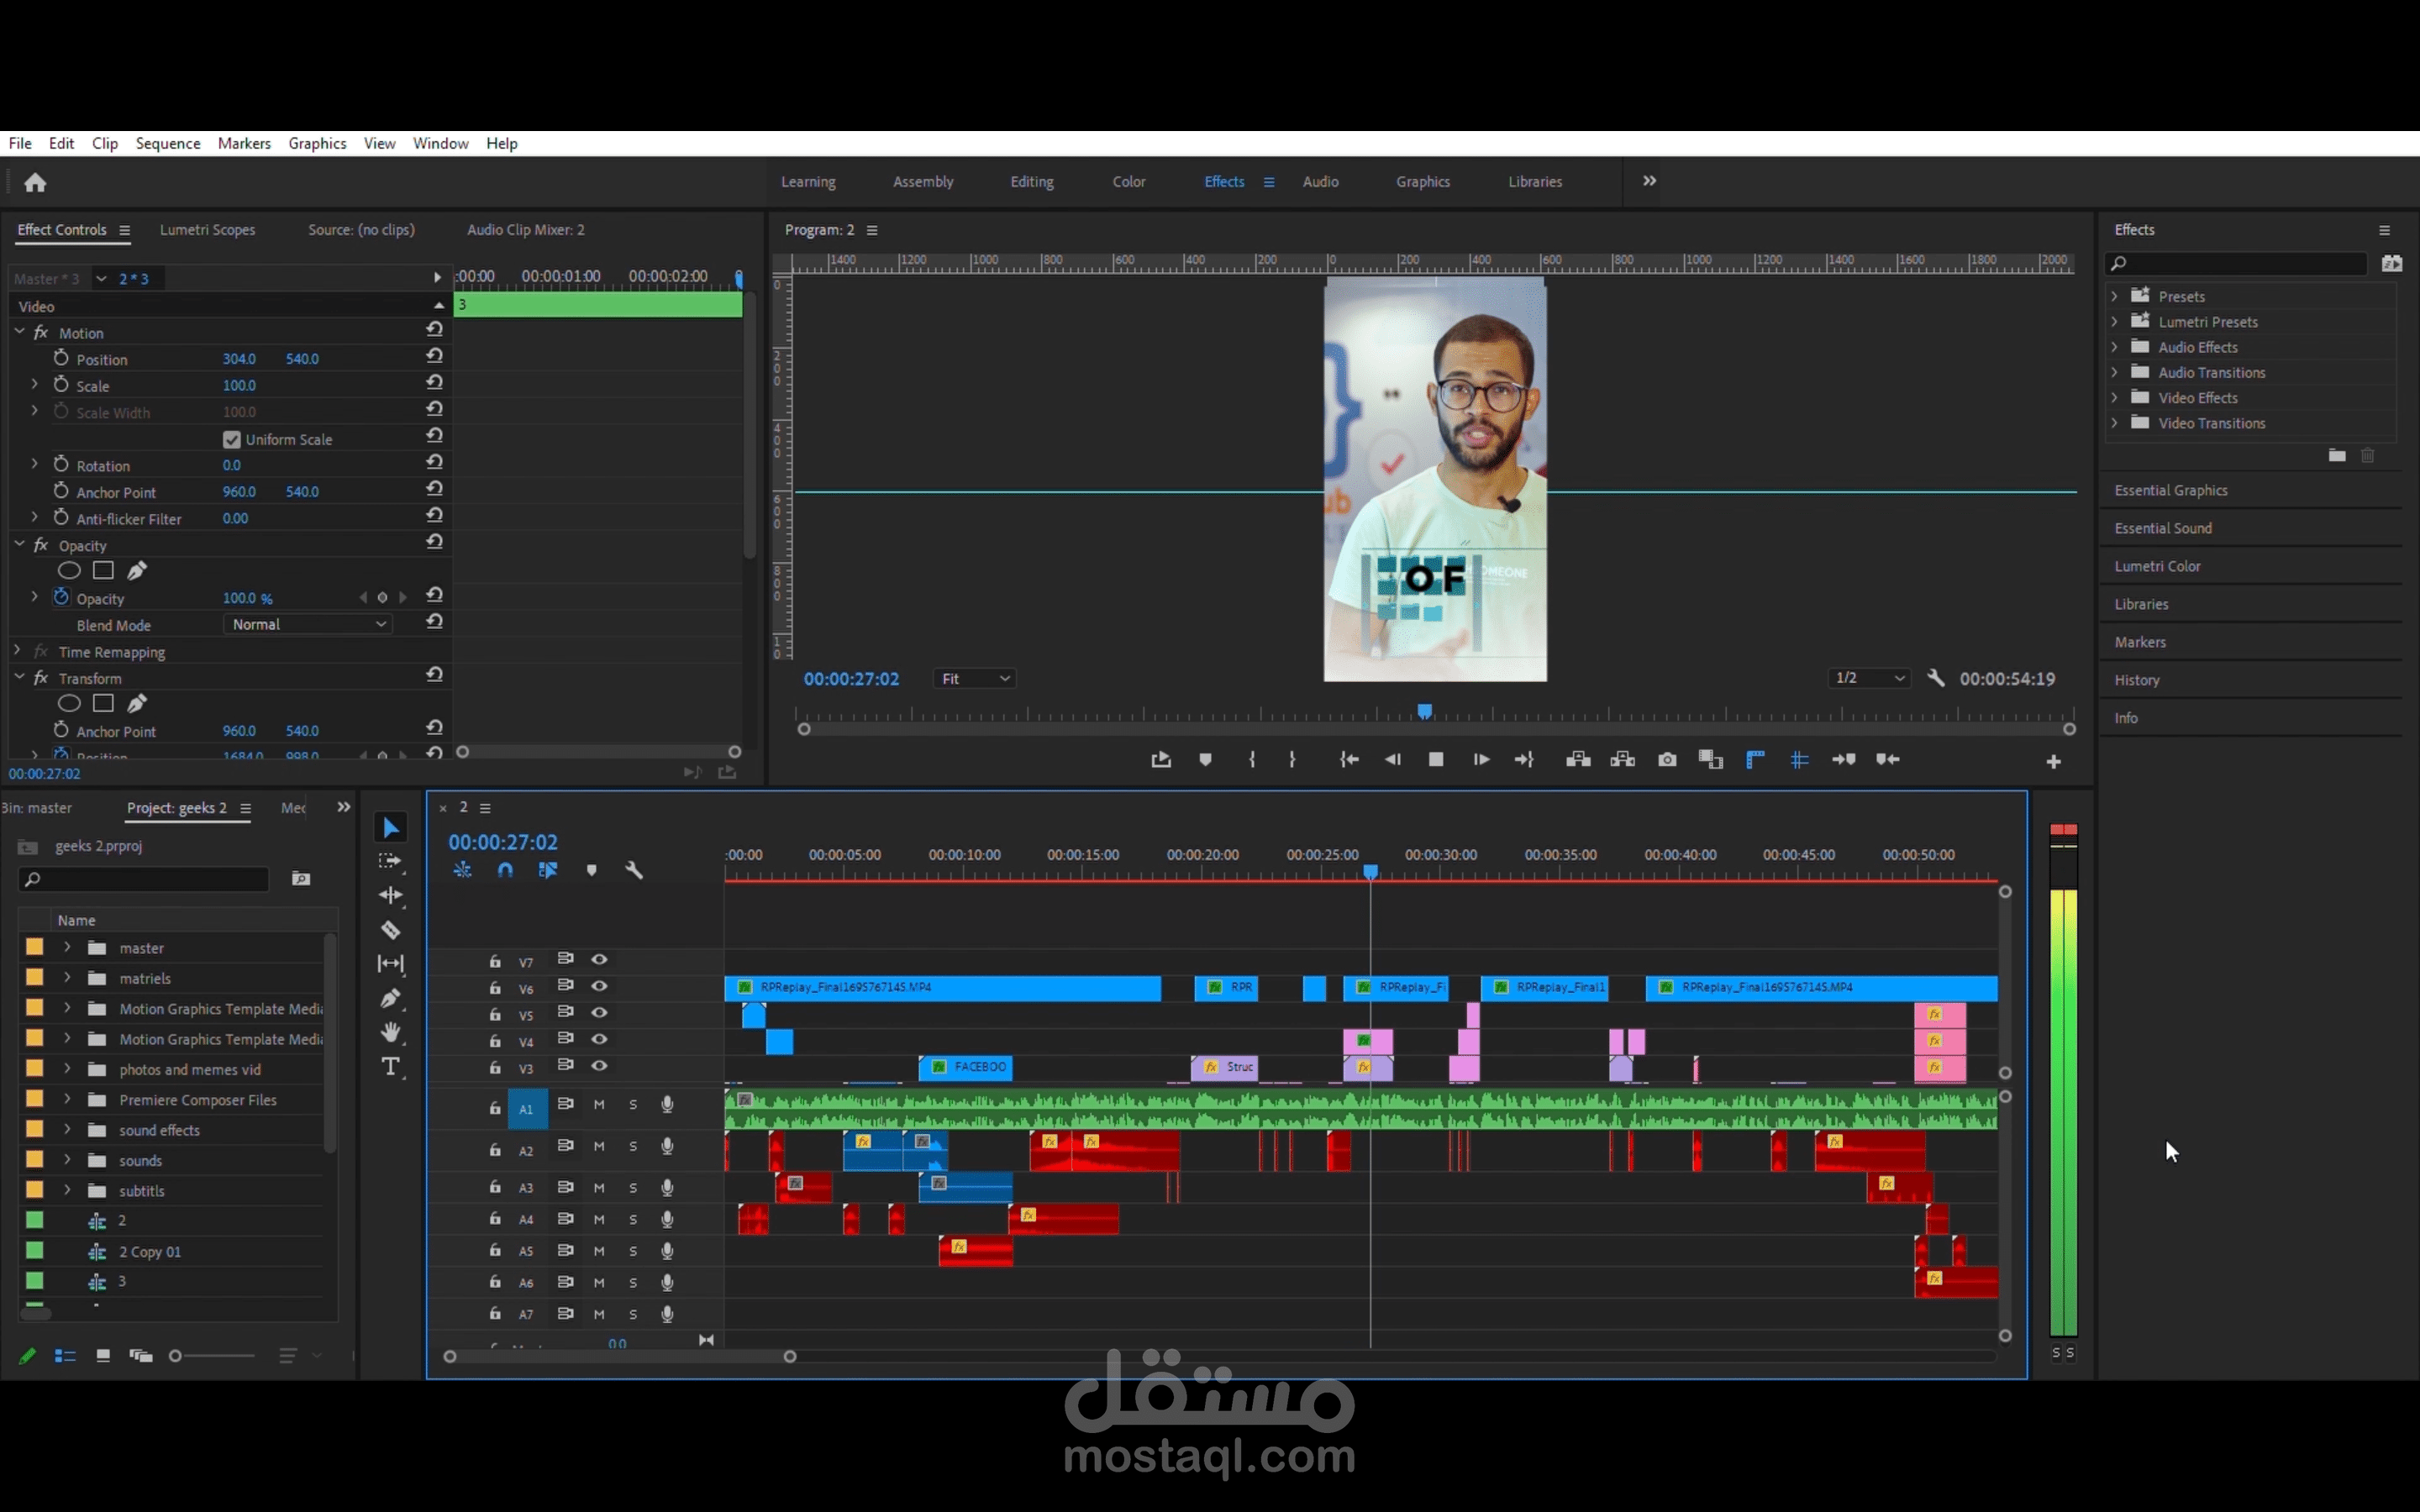Select the Pen tool in the toolbar

tap(391, 998)
